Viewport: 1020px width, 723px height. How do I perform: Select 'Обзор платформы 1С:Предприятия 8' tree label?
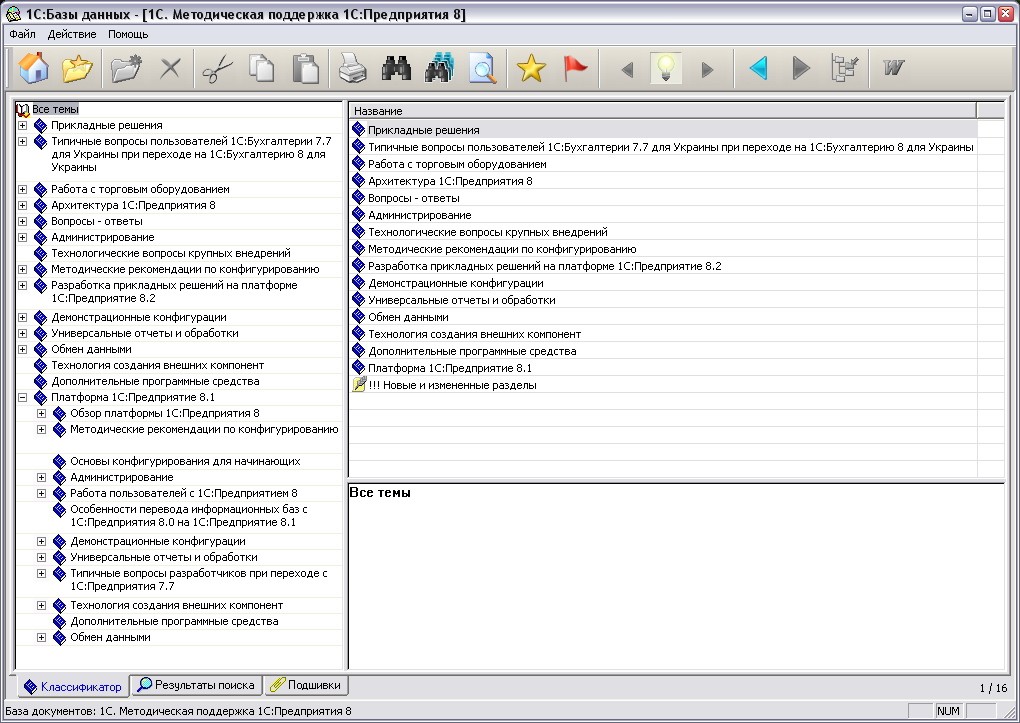[x=165, y=413]
